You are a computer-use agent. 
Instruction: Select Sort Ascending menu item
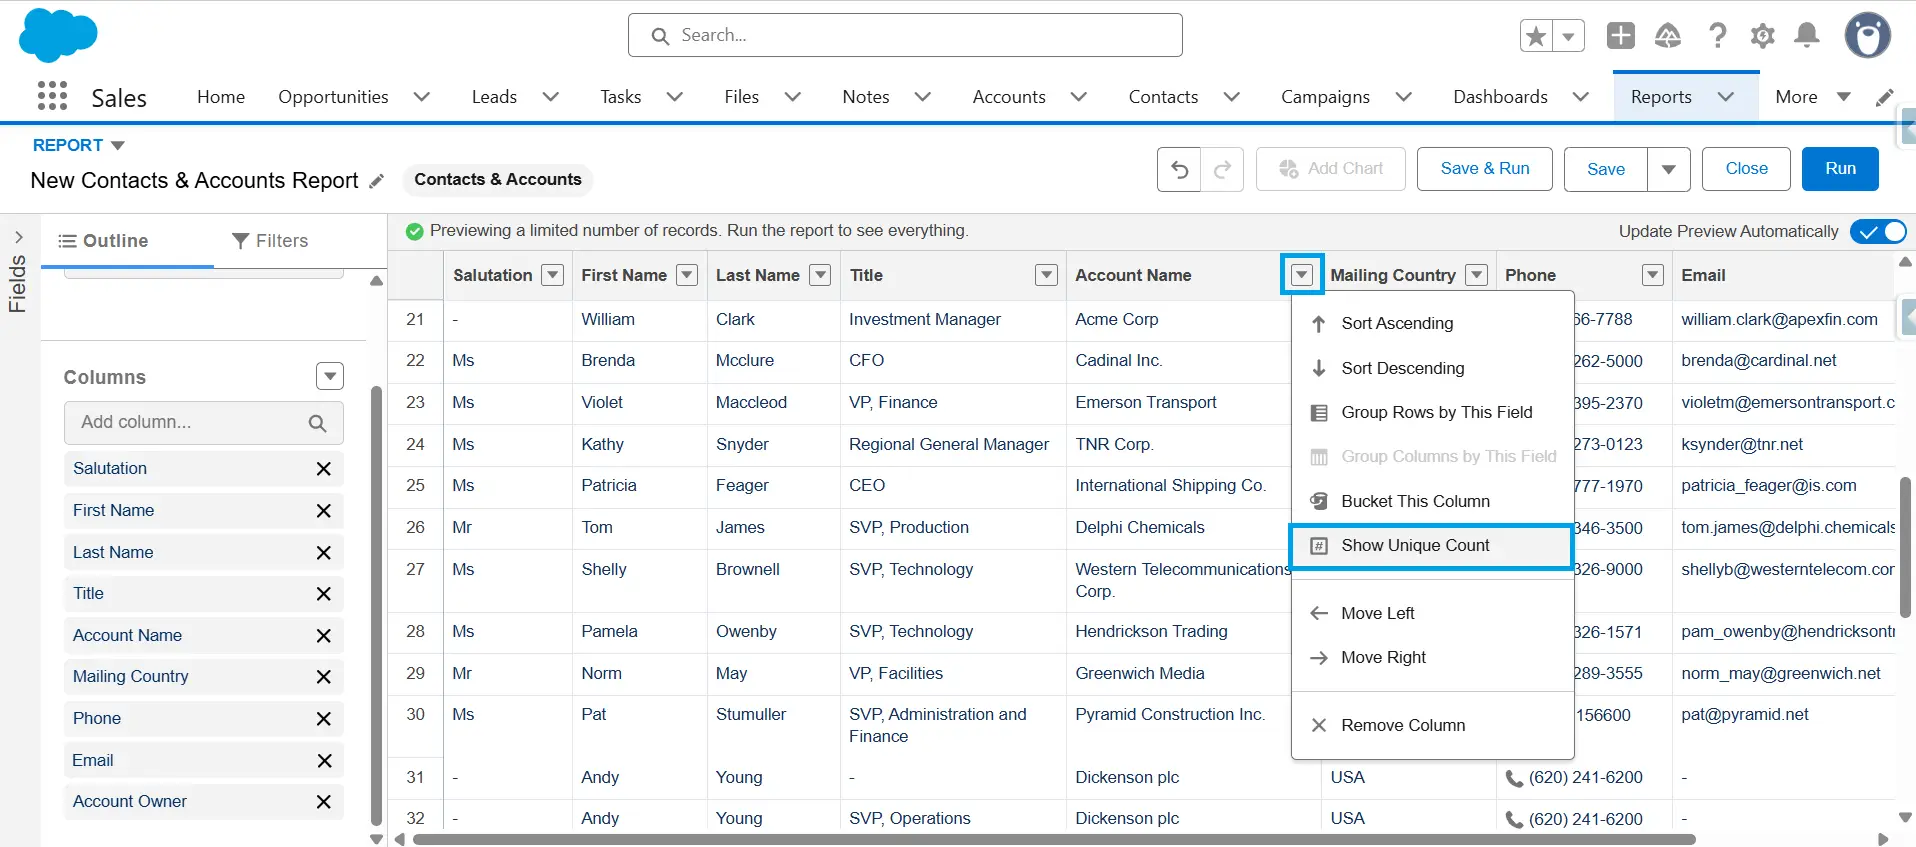click(x=1433, y=324)
